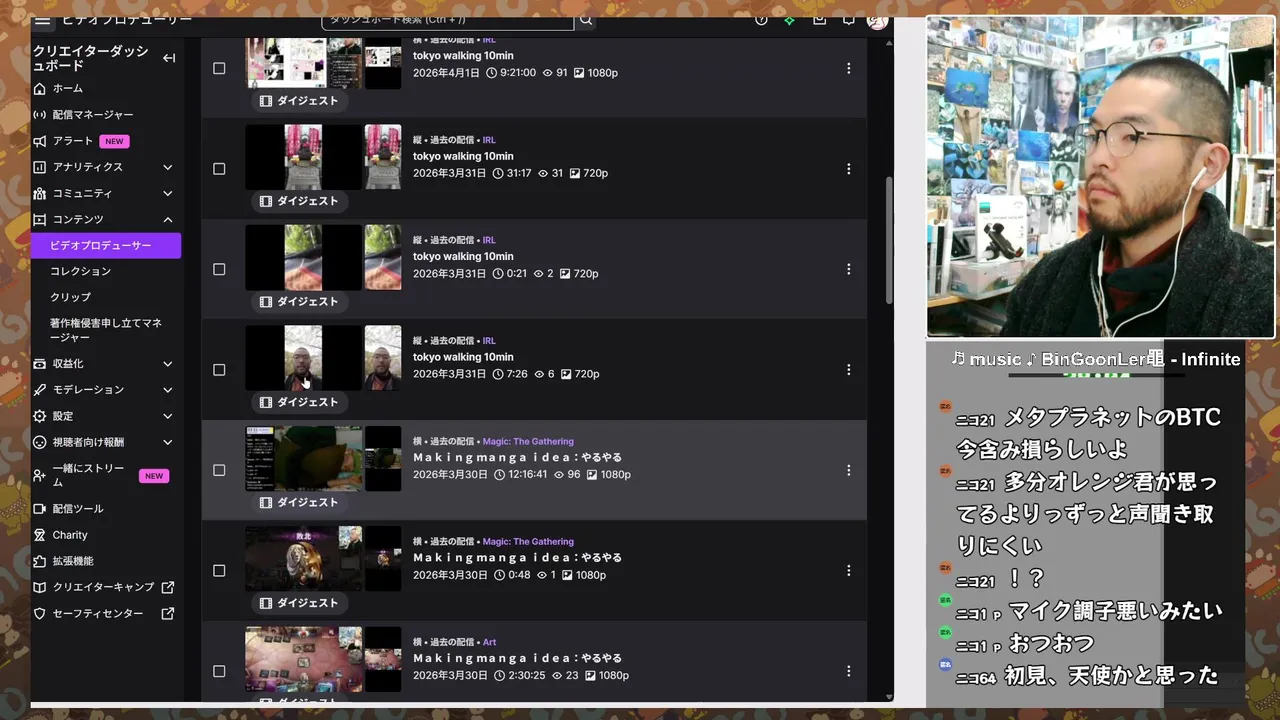Open the inbox icon in top bar
1280x720 pixels.
coord(819,20)
